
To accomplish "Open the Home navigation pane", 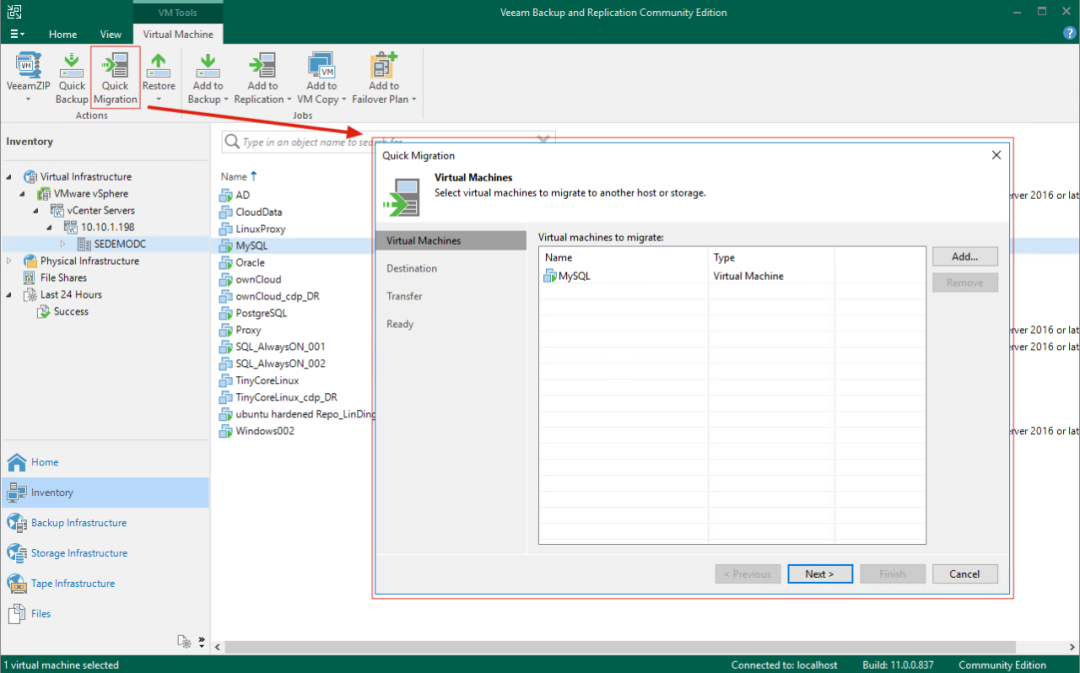I will [x=105, y=462].
